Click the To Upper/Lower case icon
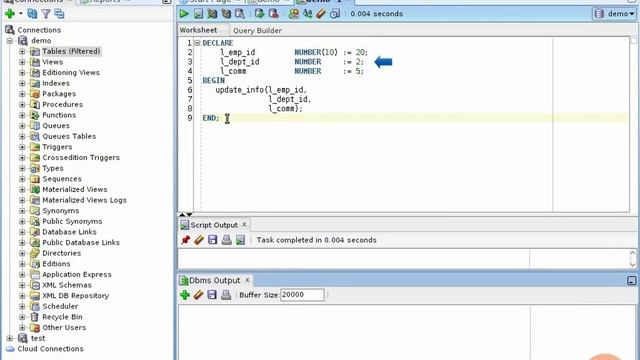The width and height of the screenshot is (640, 360). coord(307,13)
